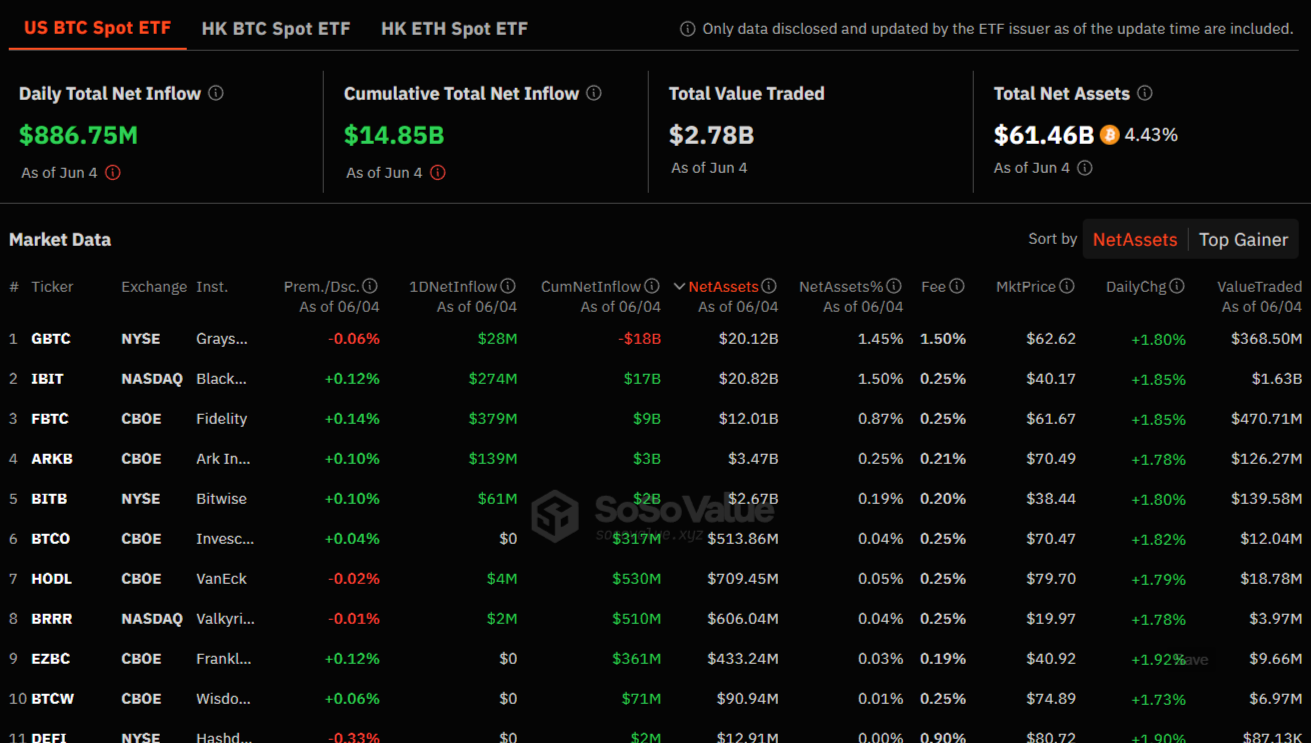Click FBTC's $379M 1D net inflow cell
The height and width of the screenshot is (743, 1311).
pos(493,419)
